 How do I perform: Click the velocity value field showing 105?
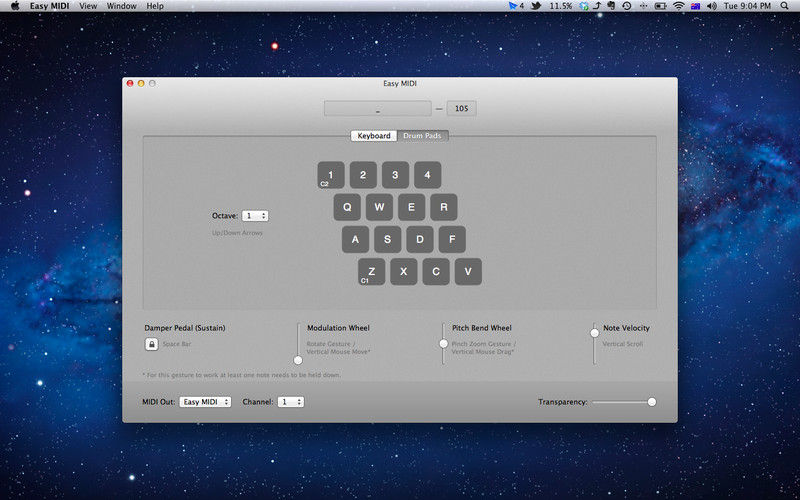pyautogui.click(x=462, y=108)
